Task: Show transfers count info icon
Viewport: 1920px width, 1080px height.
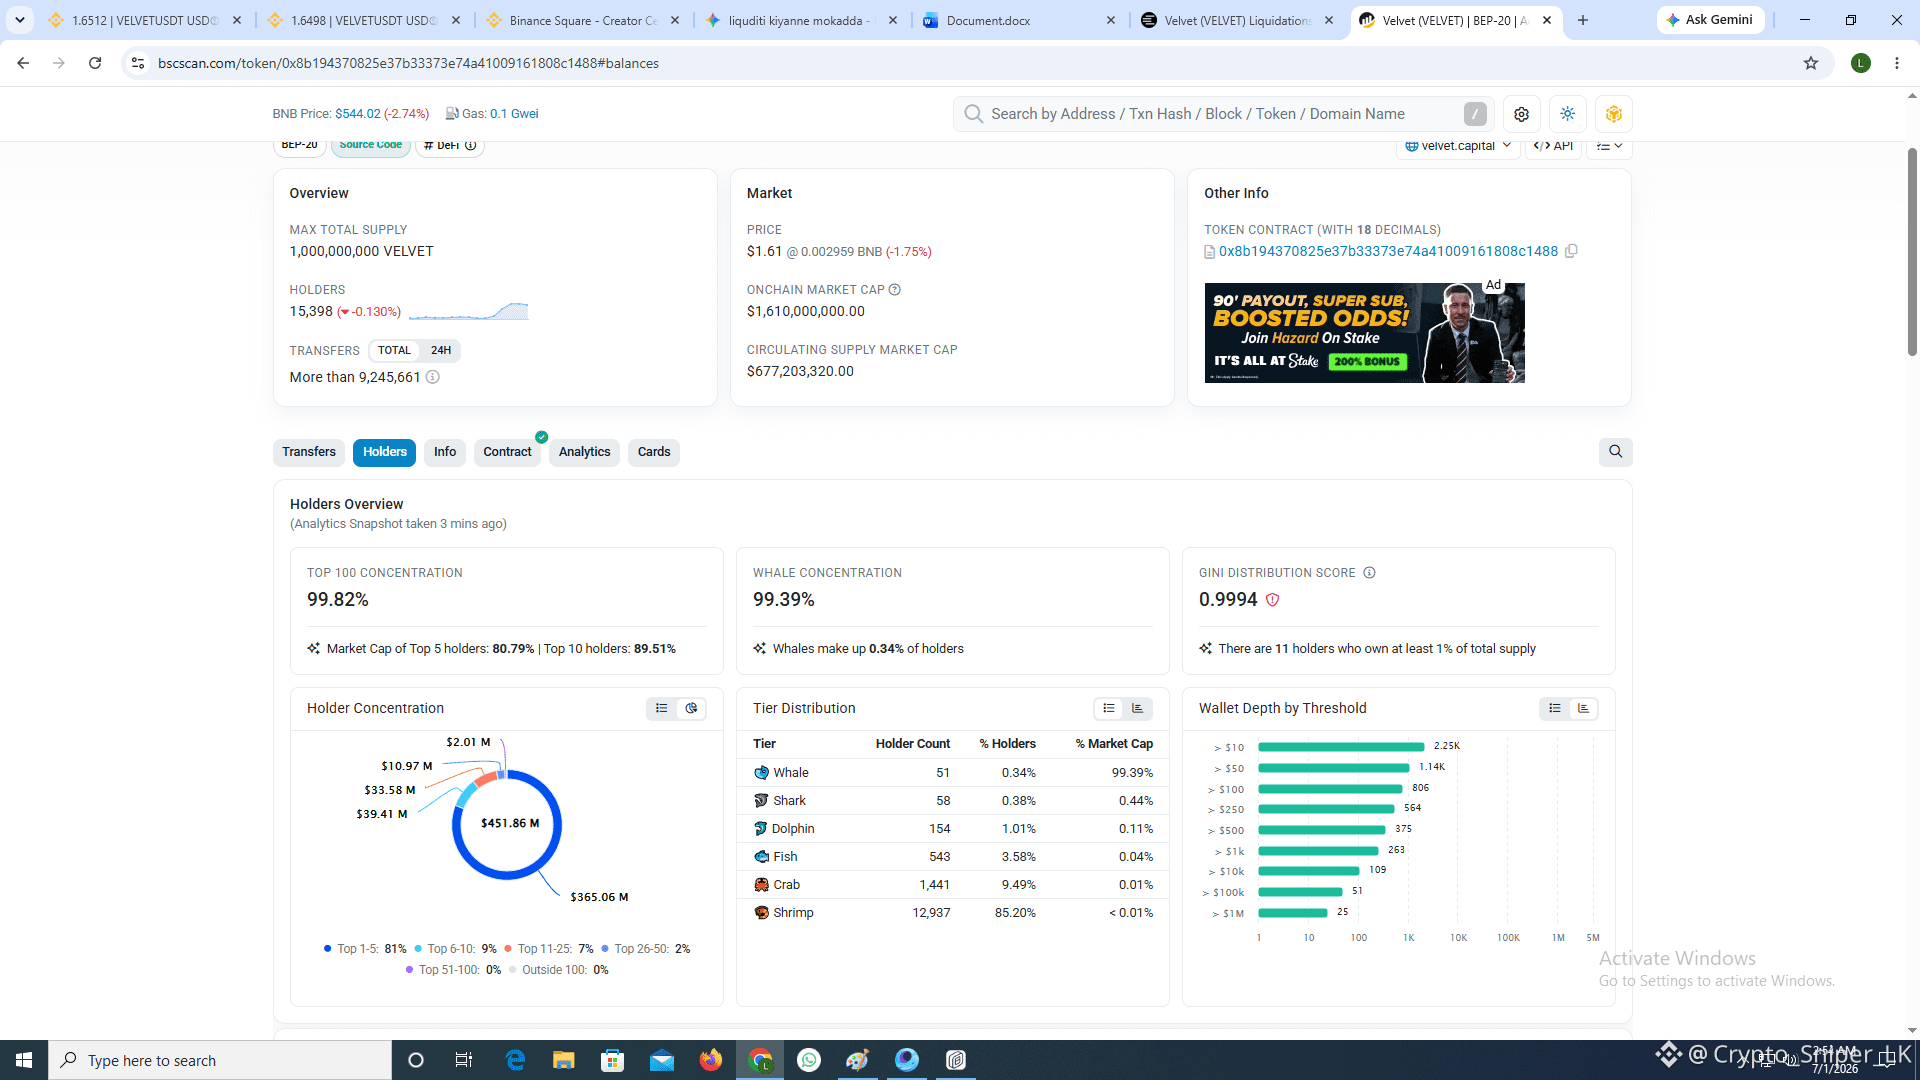Action: pyautogui.click(x=433, y=377)
